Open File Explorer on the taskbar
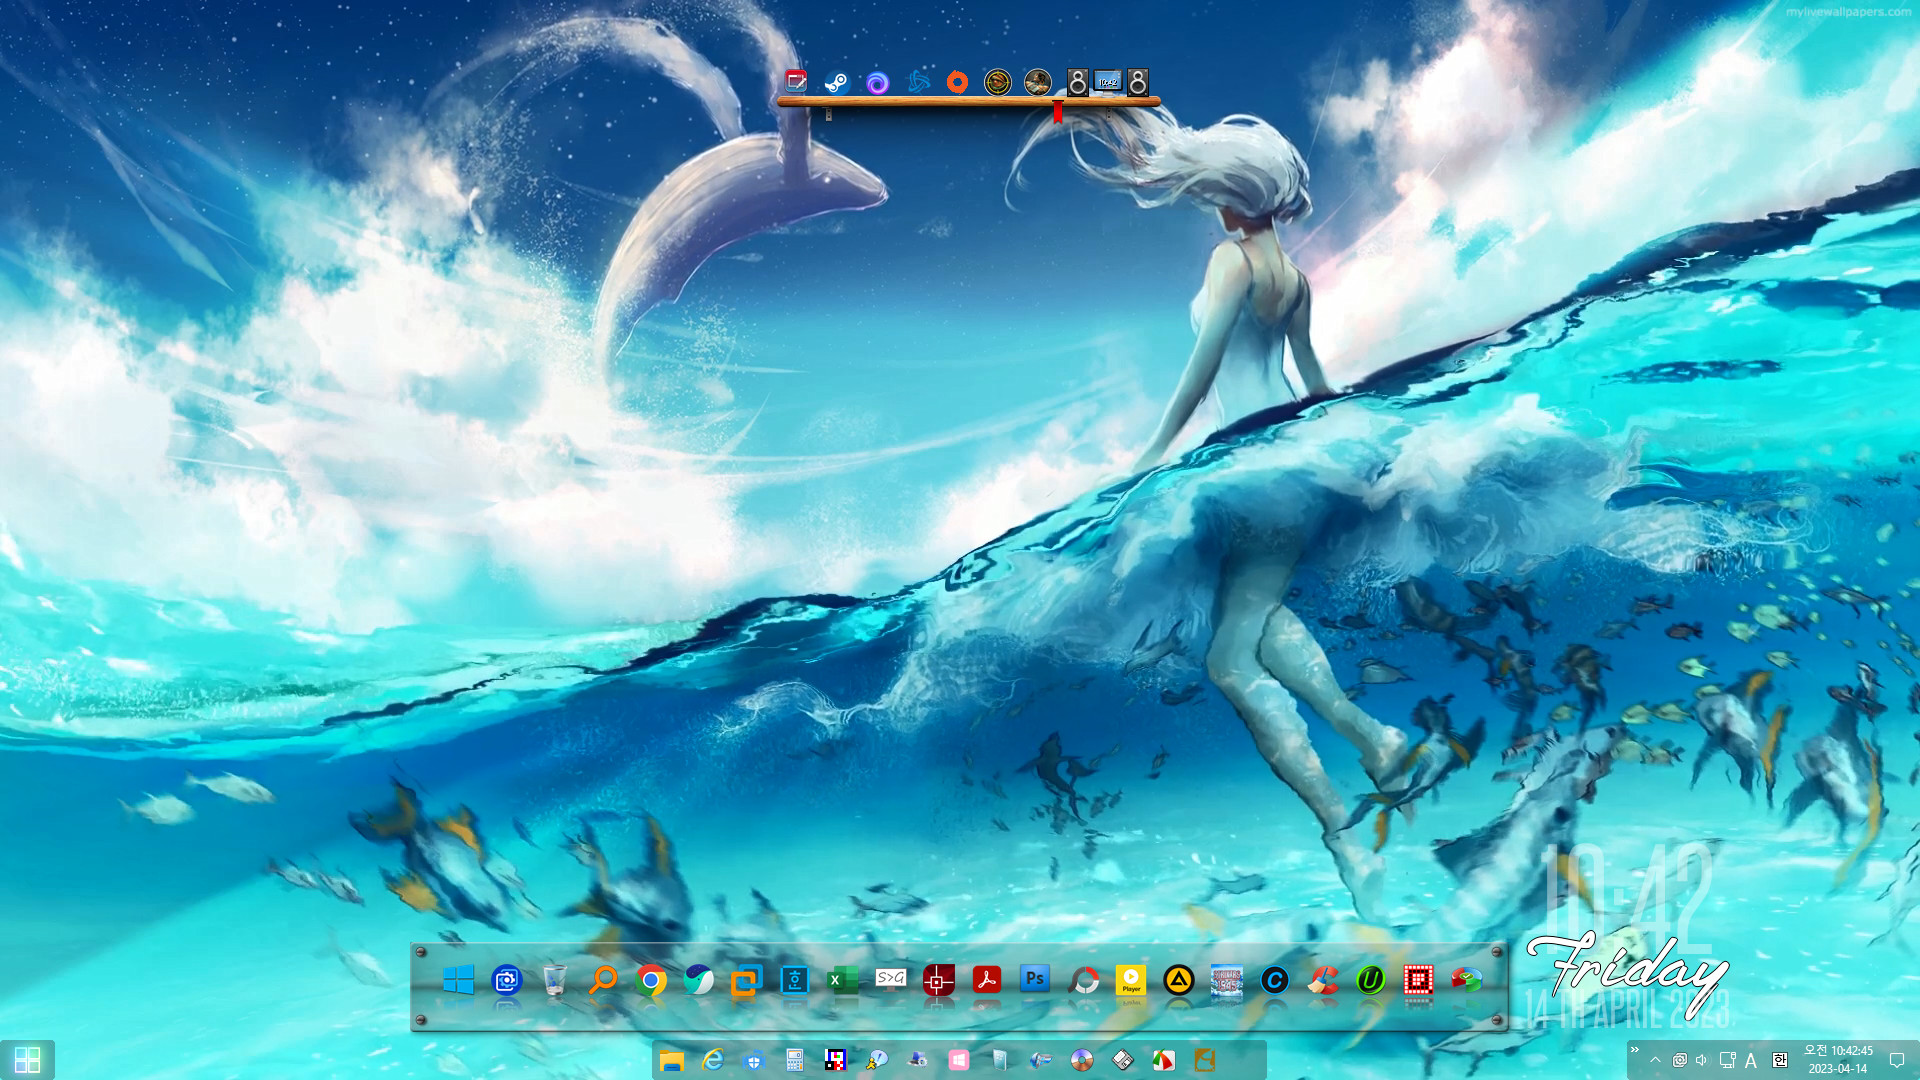This screenshot has height=1080, width=1920. click(671, 1060)
